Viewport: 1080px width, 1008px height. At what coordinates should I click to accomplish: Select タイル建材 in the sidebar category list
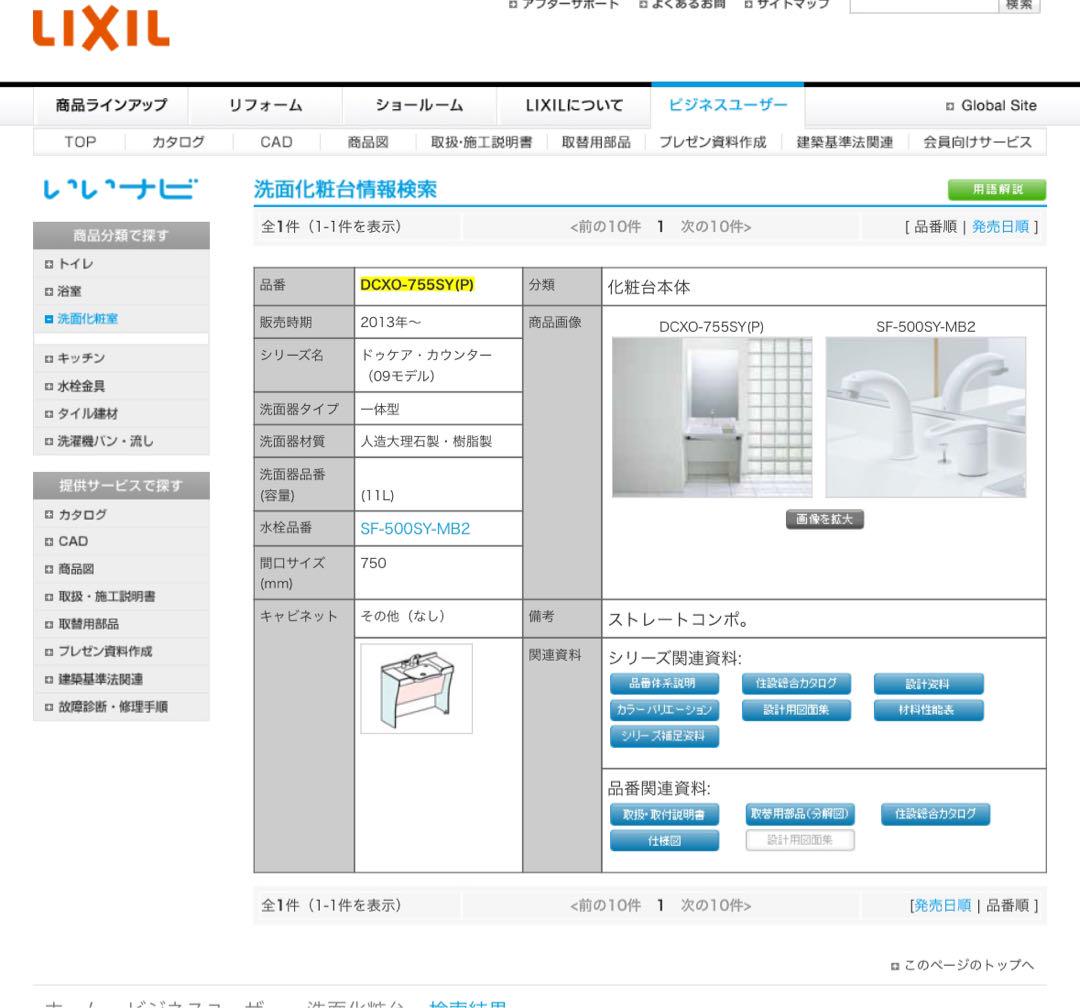tap(121, 413)
